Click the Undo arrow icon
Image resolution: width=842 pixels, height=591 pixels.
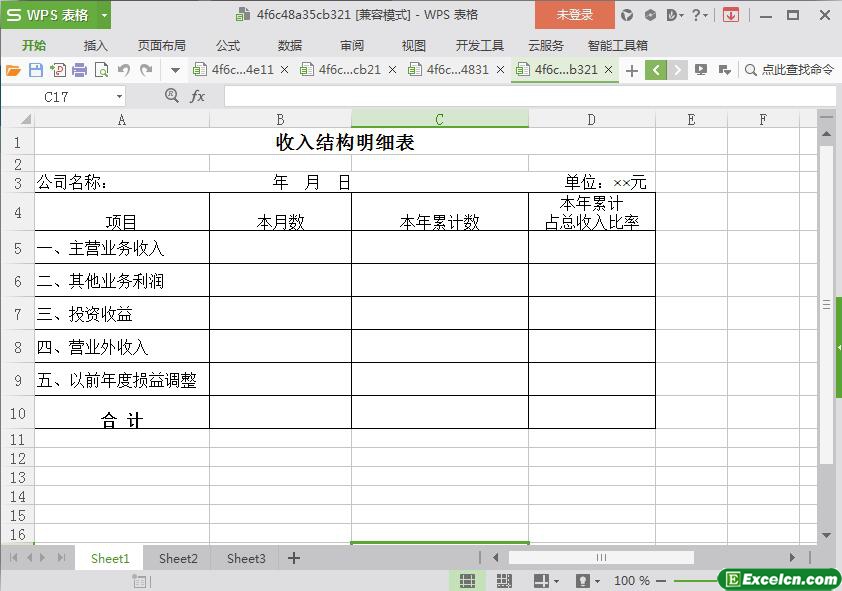click(x=124, y=70)
